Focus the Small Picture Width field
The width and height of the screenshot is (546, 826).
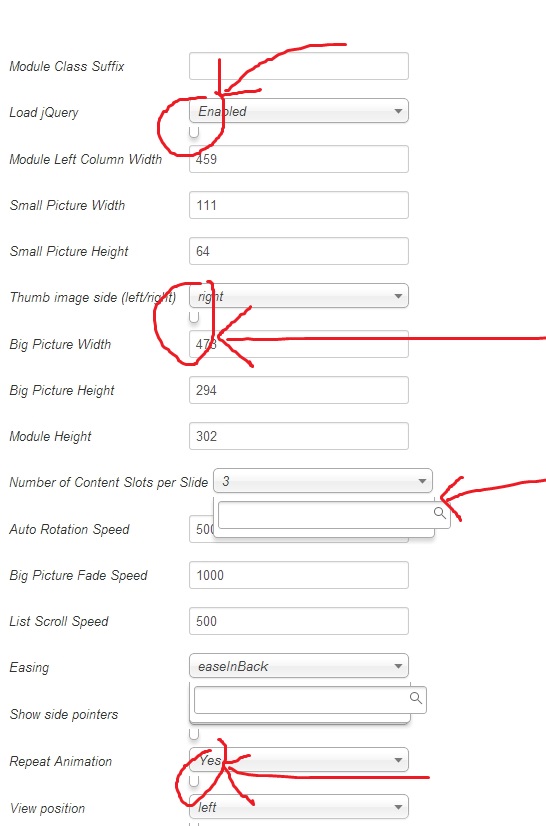coord(299,205)
